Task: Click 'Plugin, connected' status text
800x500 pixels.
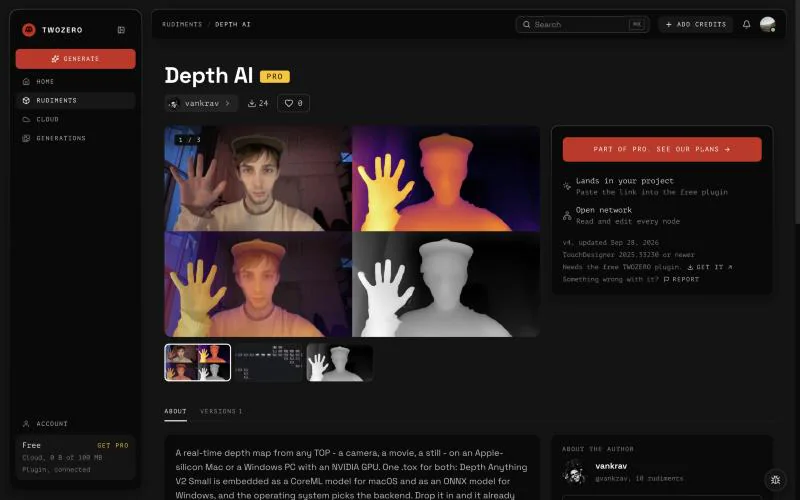Action: [56, 469]
